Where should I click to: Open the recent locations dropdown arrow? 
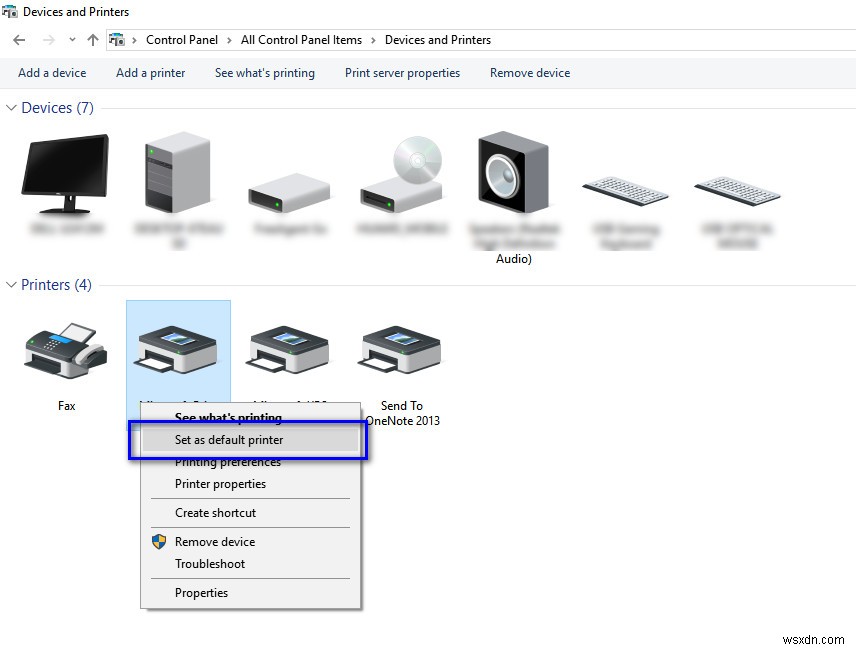pyautogui.click(x=72, y=40)
